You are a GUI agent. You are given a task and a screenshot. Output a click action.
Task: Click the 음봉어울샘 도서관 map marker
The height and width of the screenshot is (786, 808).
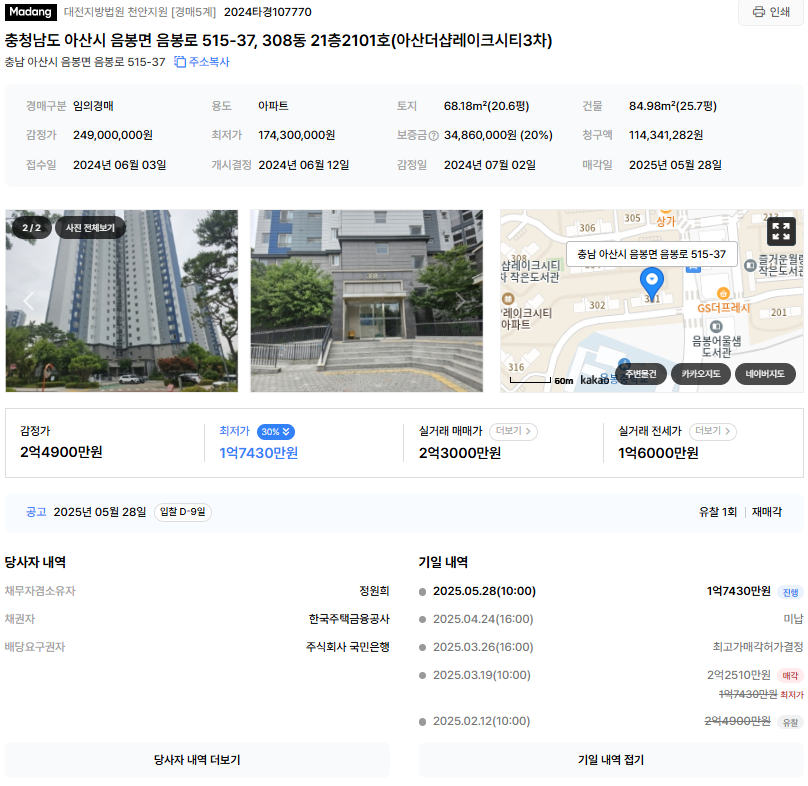pyautogui.click(x=716, y=327)
